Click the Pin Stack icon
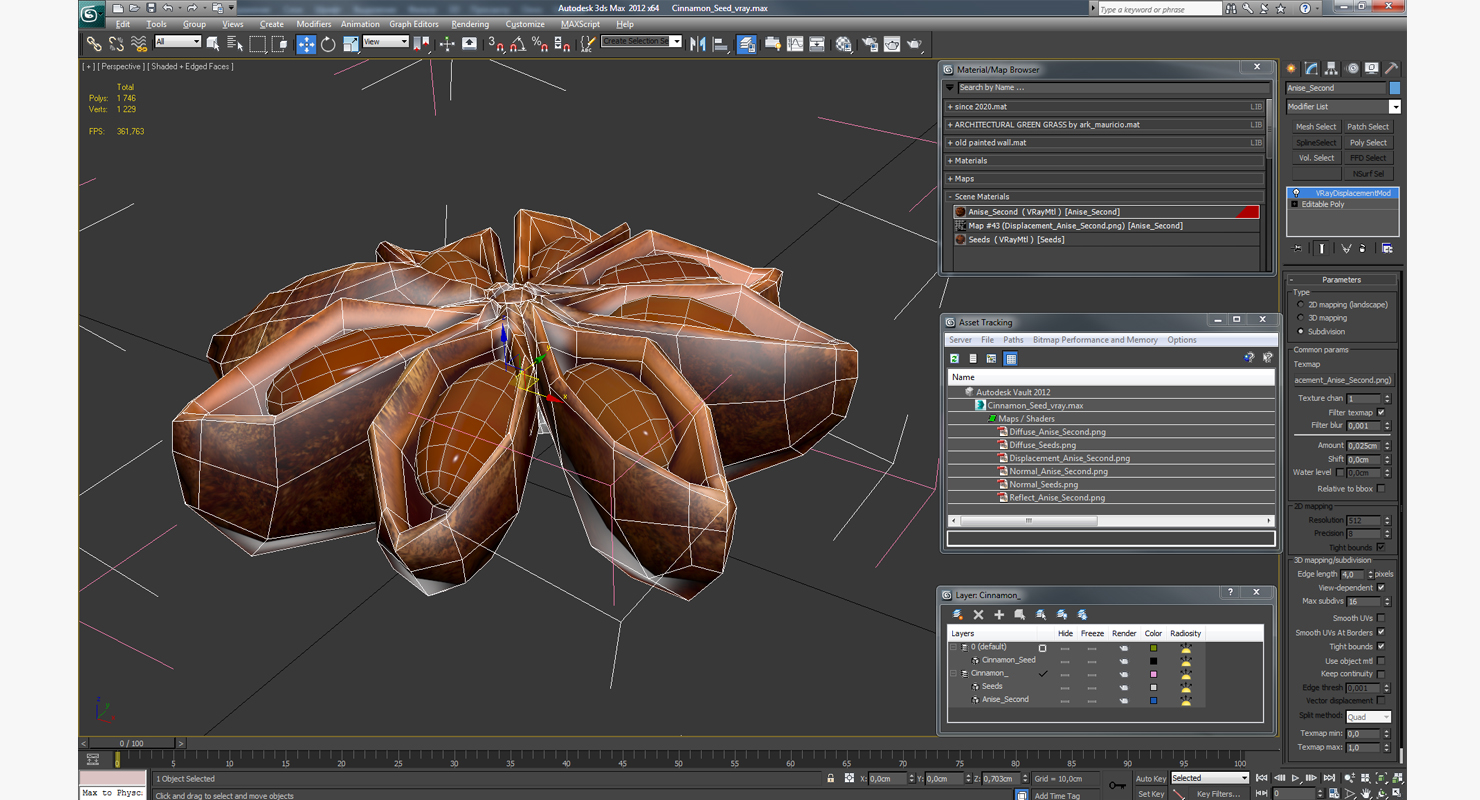 [1298, 248]
